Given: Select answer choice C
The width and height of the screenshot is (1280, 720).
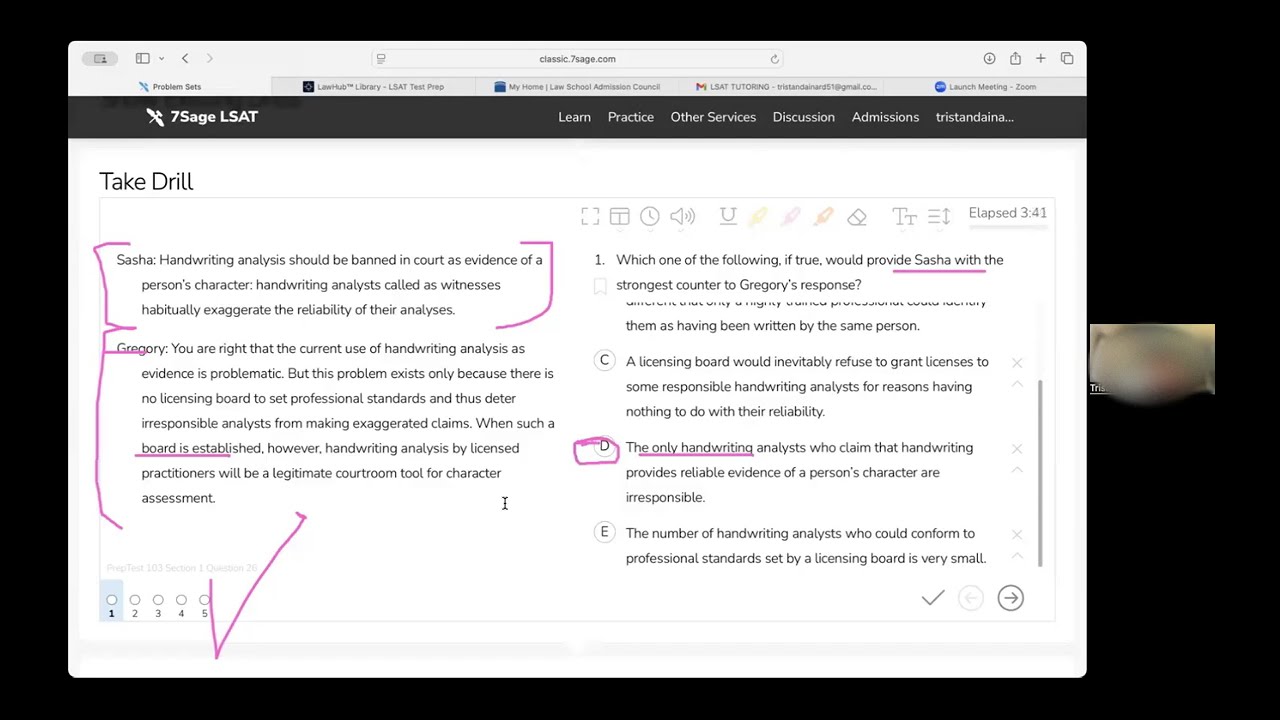Looking at the screenshot, I should coord(604,361).
